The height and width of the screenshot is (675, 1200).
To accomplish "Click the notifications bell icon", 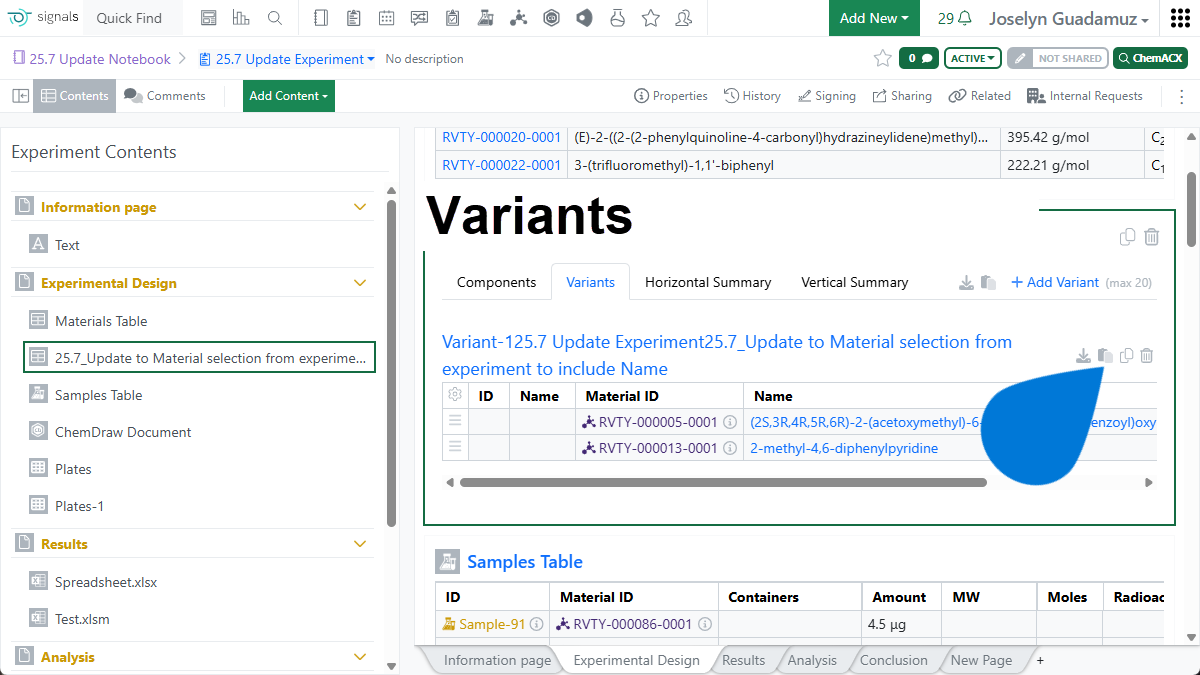I will 965,18.
